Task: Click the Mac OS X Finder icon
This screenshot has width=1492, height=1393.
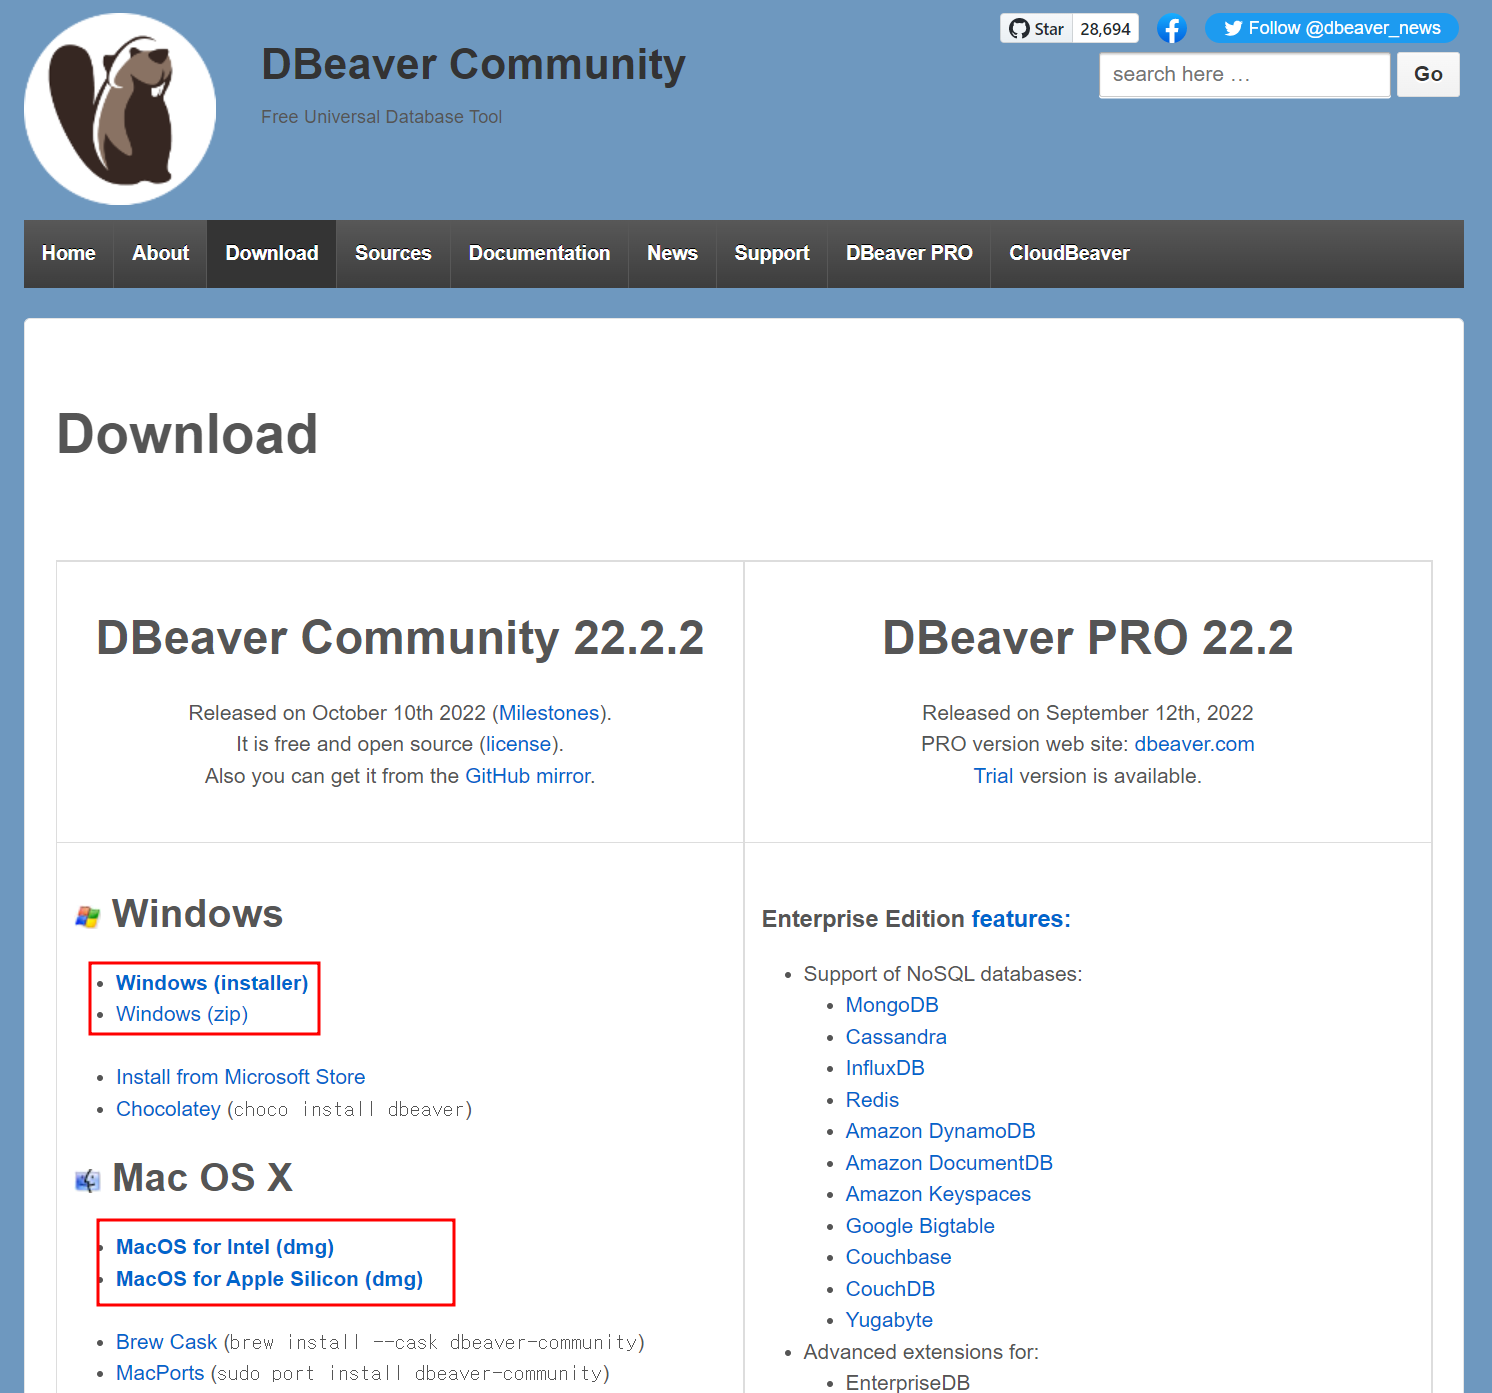Action: [87, 1181]
